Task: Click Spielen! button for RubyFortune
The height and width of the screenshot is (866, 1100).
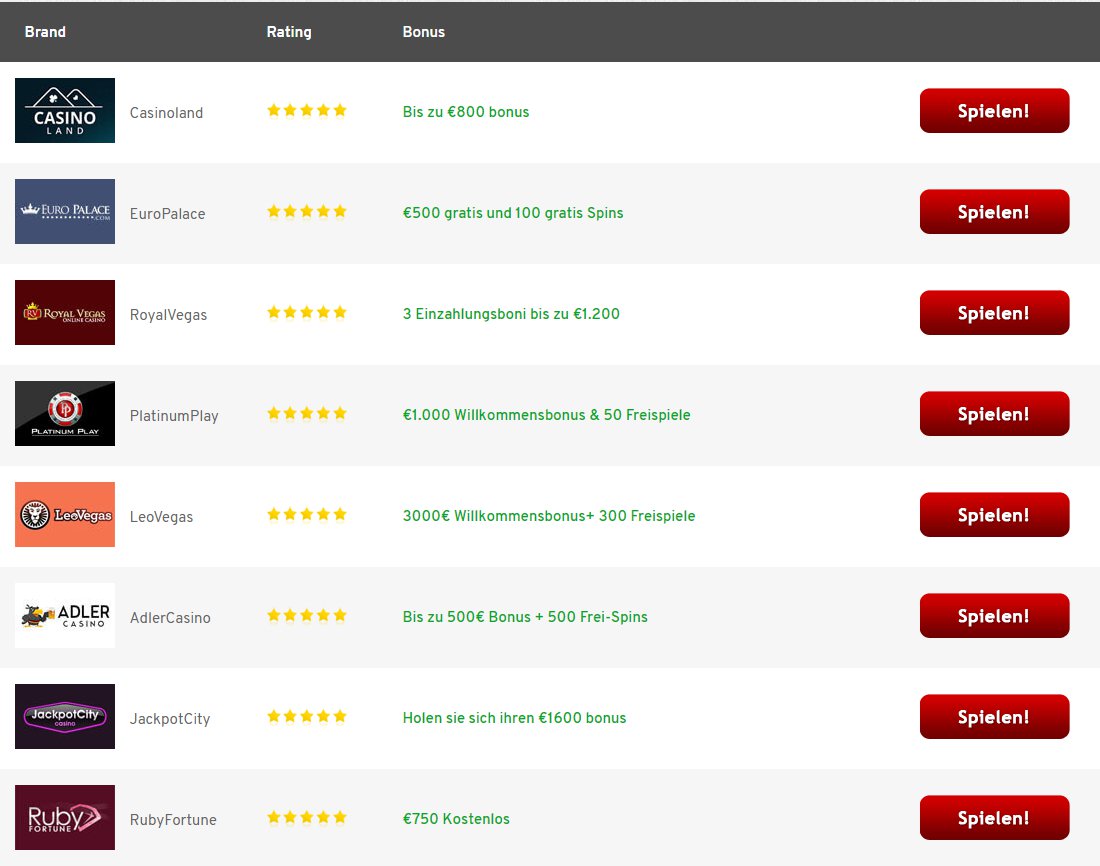Action: [994, 818]
